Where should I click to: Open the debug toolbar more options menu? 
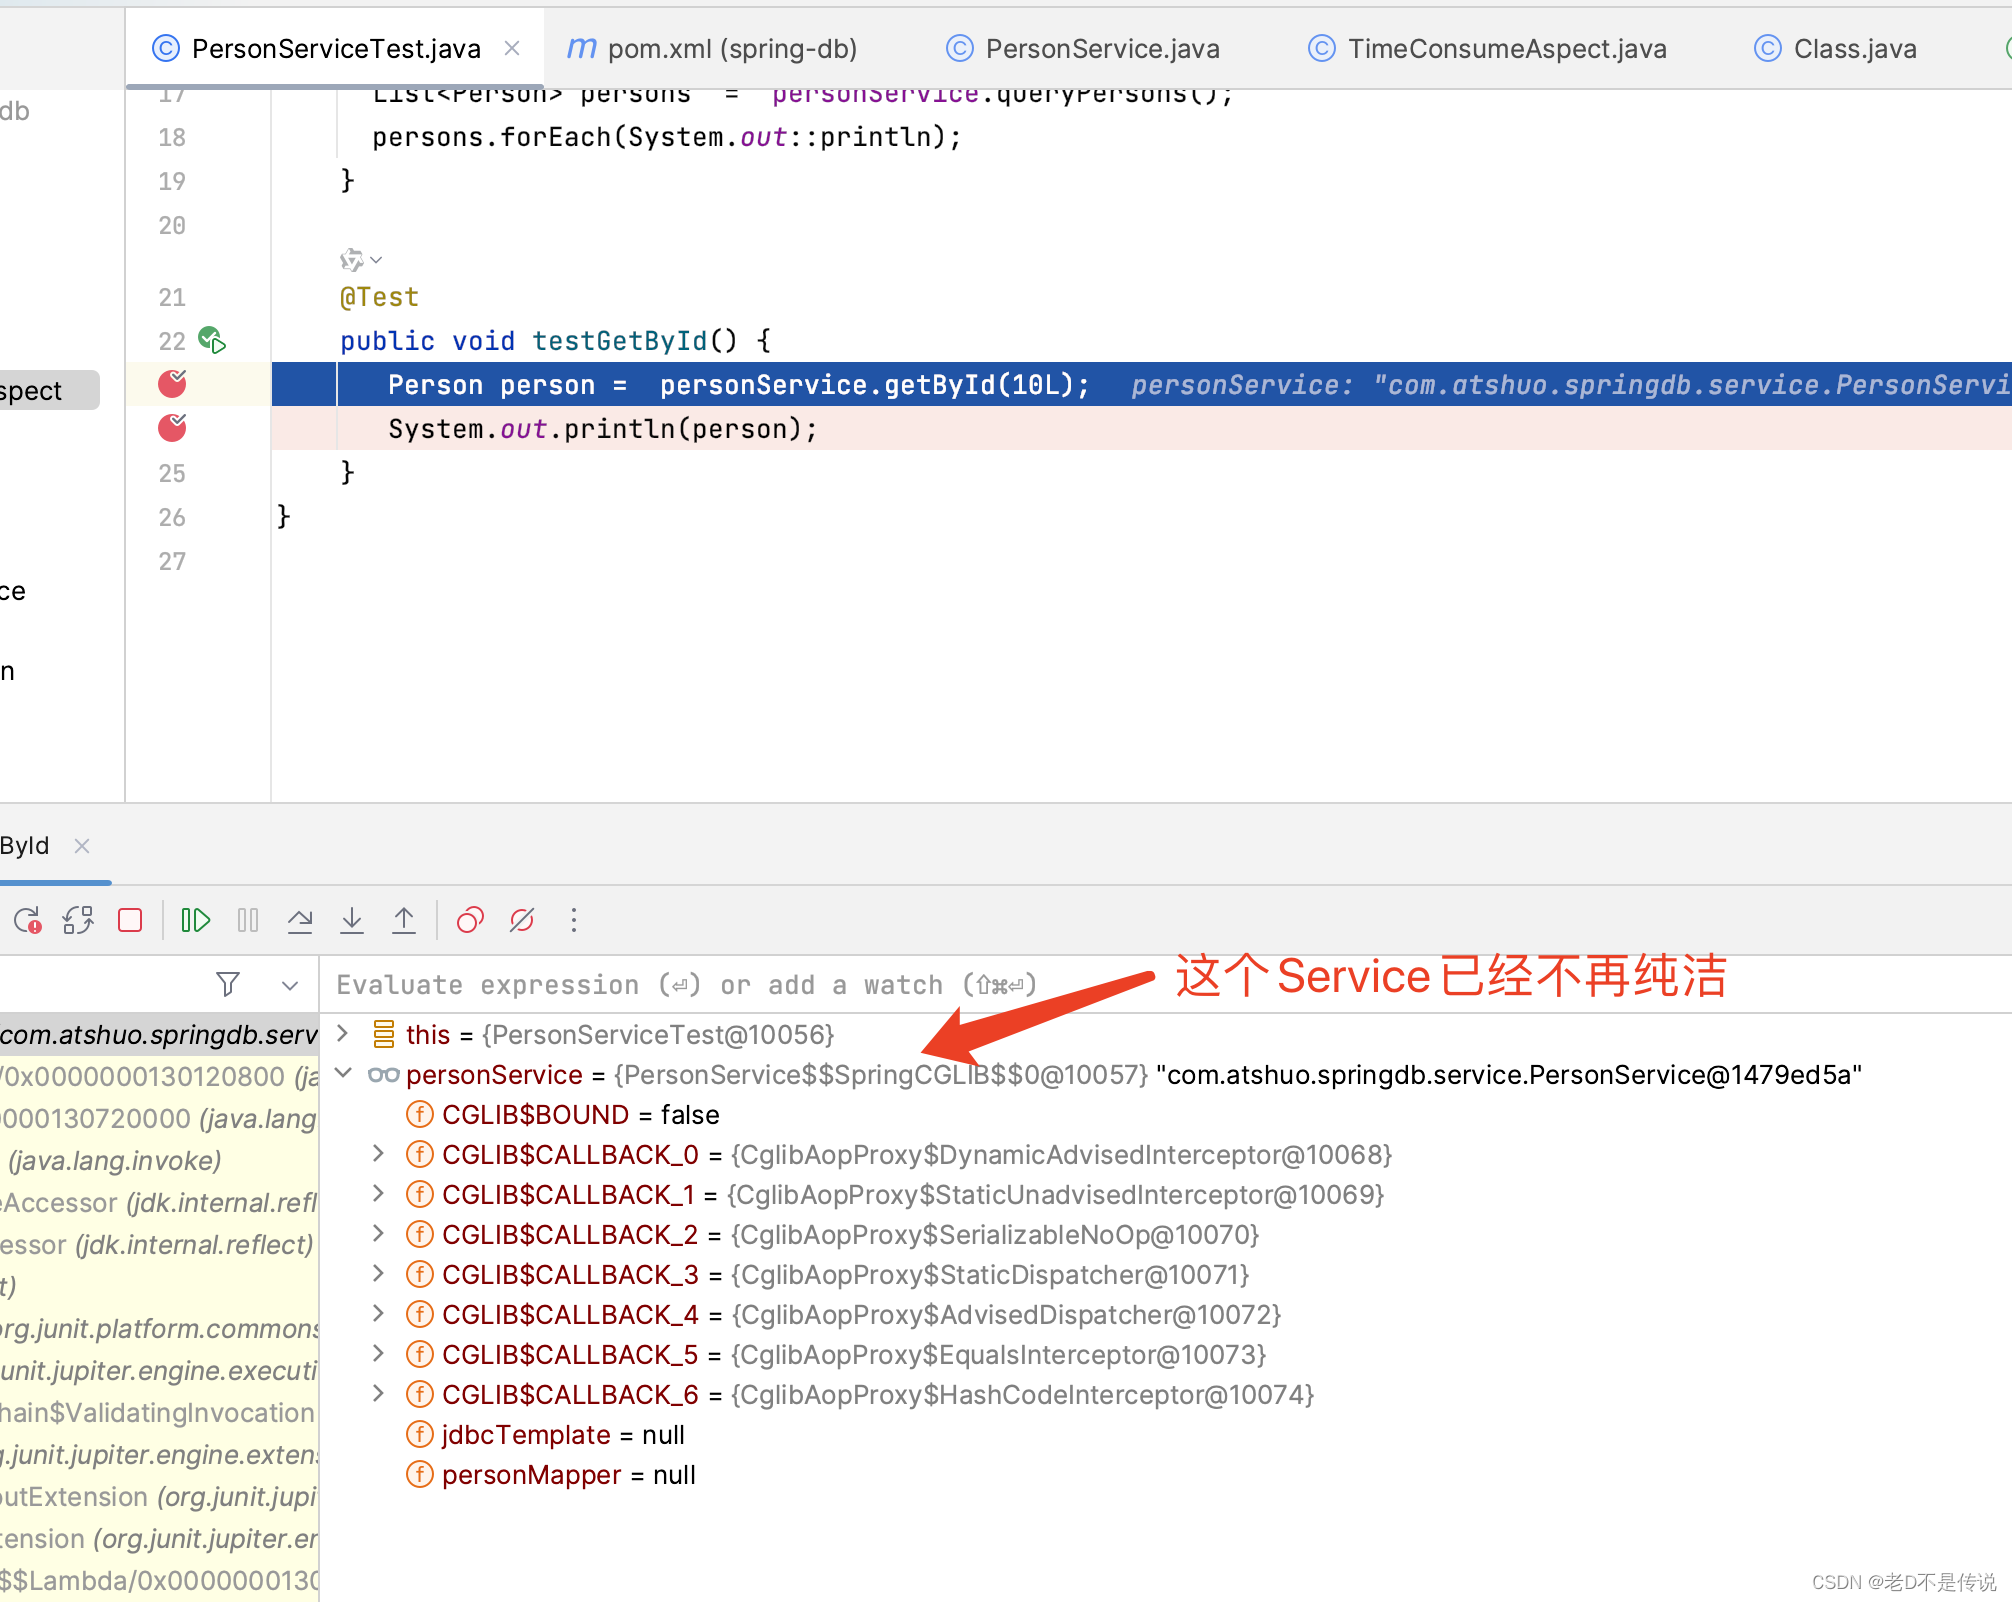point(574,920)
